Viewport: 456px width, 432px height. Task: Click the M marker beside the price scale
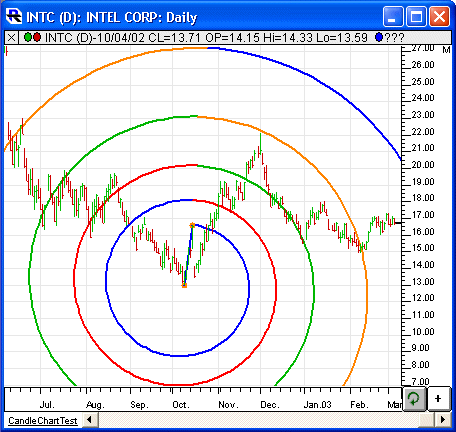pos(446,50)
